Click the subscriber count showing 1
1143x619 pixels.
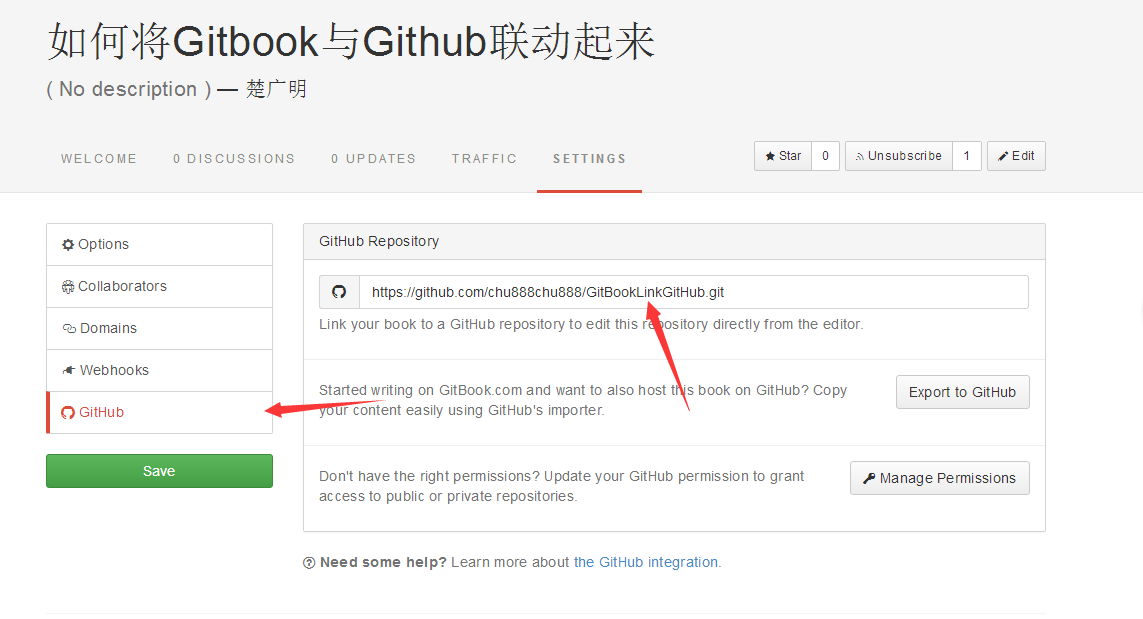click(967, 156)
